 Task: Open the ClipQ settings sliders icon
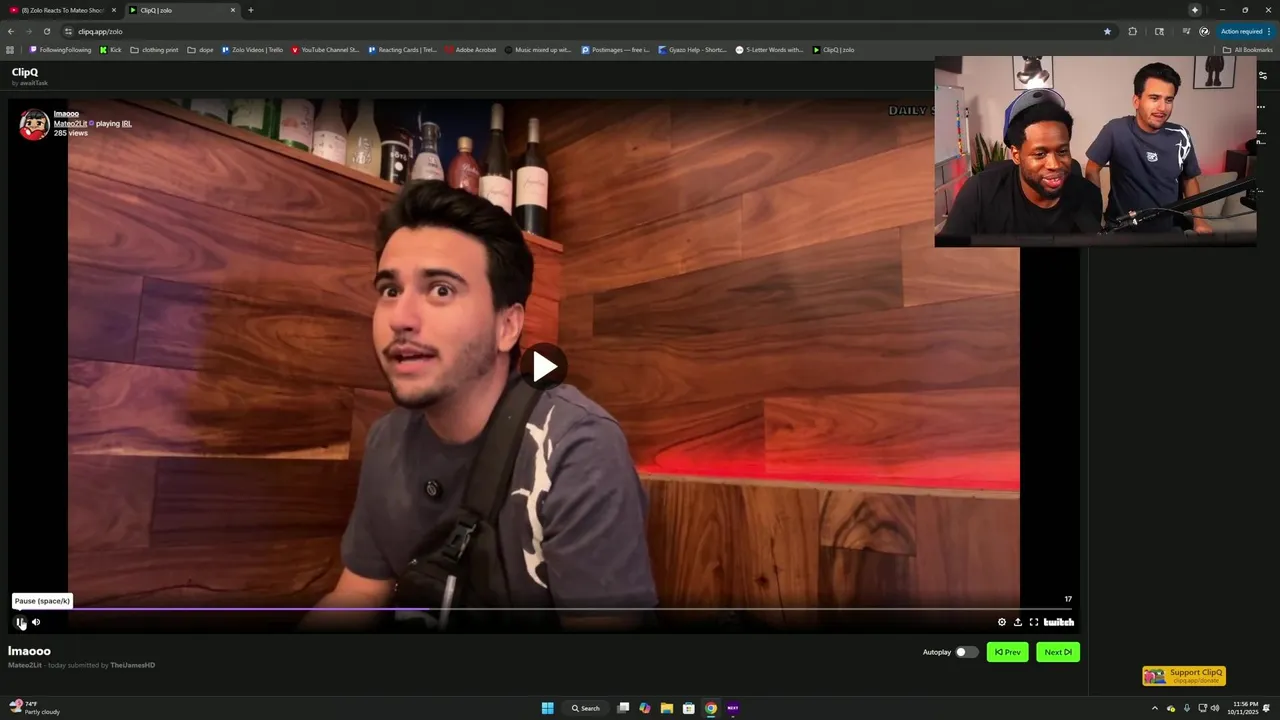tap(1263, 76)
